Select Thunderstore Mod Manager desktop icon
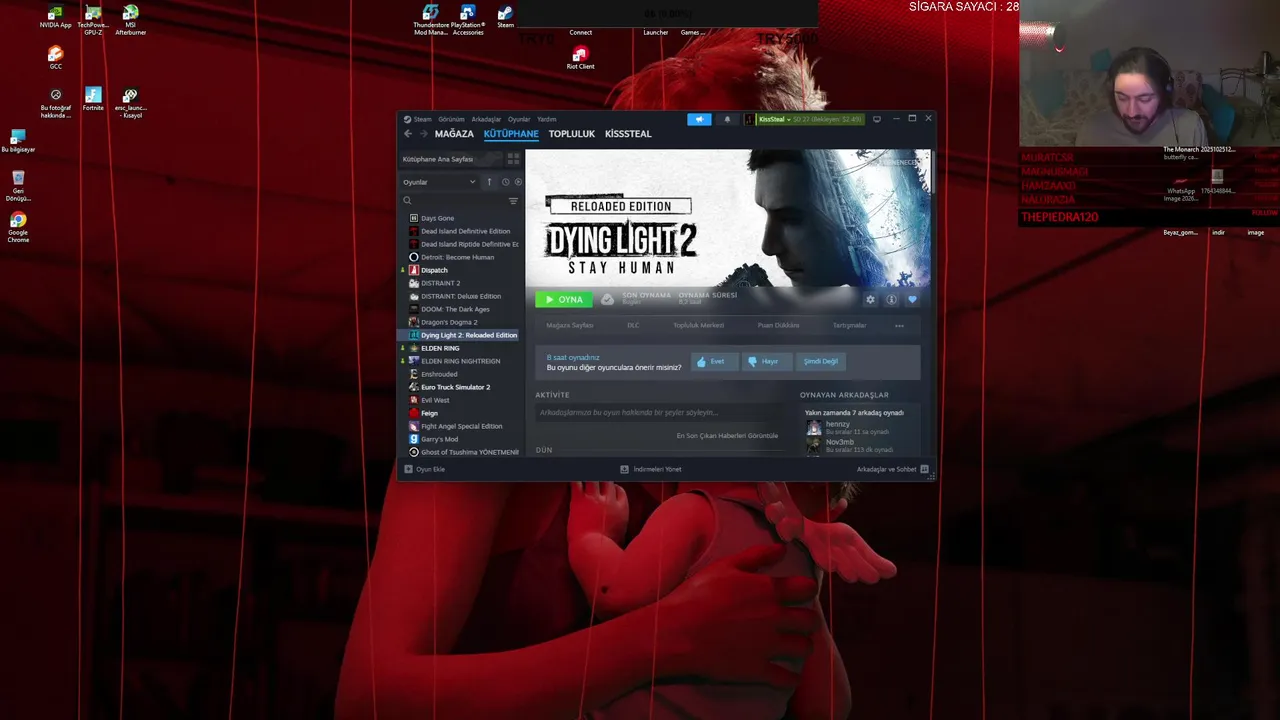1280x720 pixels. (430, 20)
